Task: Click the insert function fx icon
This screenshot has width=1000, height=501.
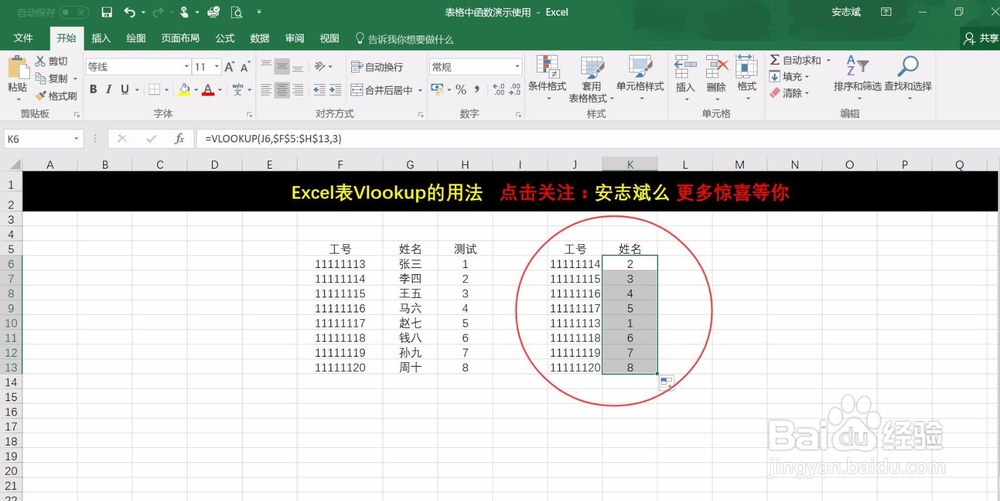Action: click(179, 138)
